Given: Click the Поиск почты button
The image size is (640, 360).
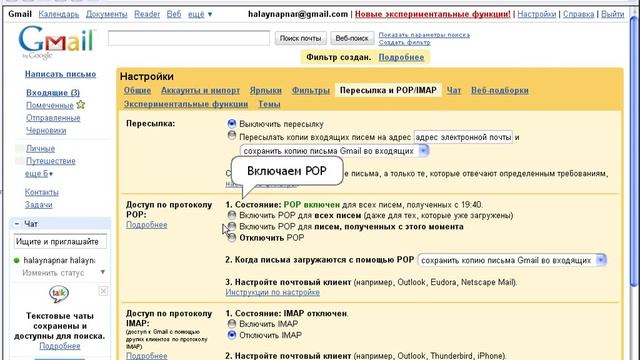Looking at the screenshot, I should [x=300, y=38].
